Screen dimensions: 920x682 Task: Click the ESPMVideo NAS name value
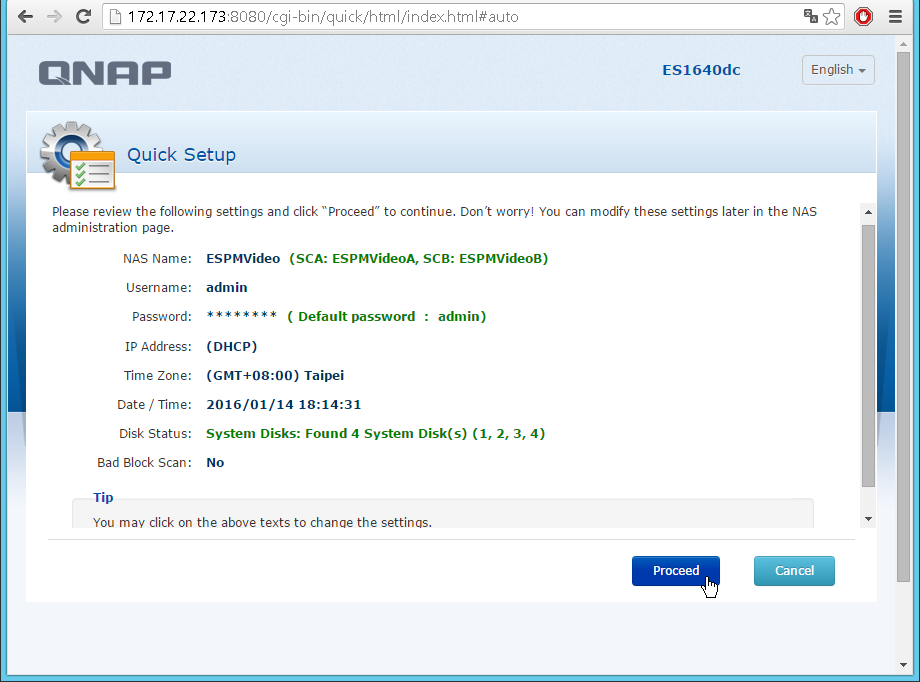click(243, 258)
